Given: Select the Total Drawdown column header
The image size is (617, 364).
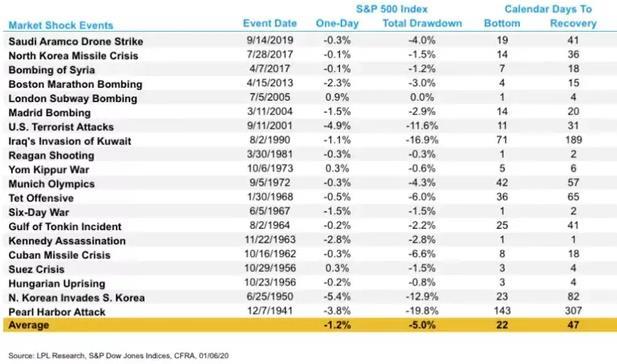Looking at the screenshot, I should pyautogui.click(x=422, y=23).
